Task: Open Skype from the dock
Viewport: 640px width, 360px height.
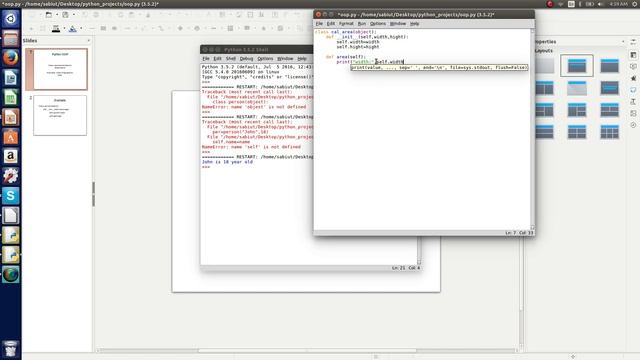Action: tap(11, 196)
